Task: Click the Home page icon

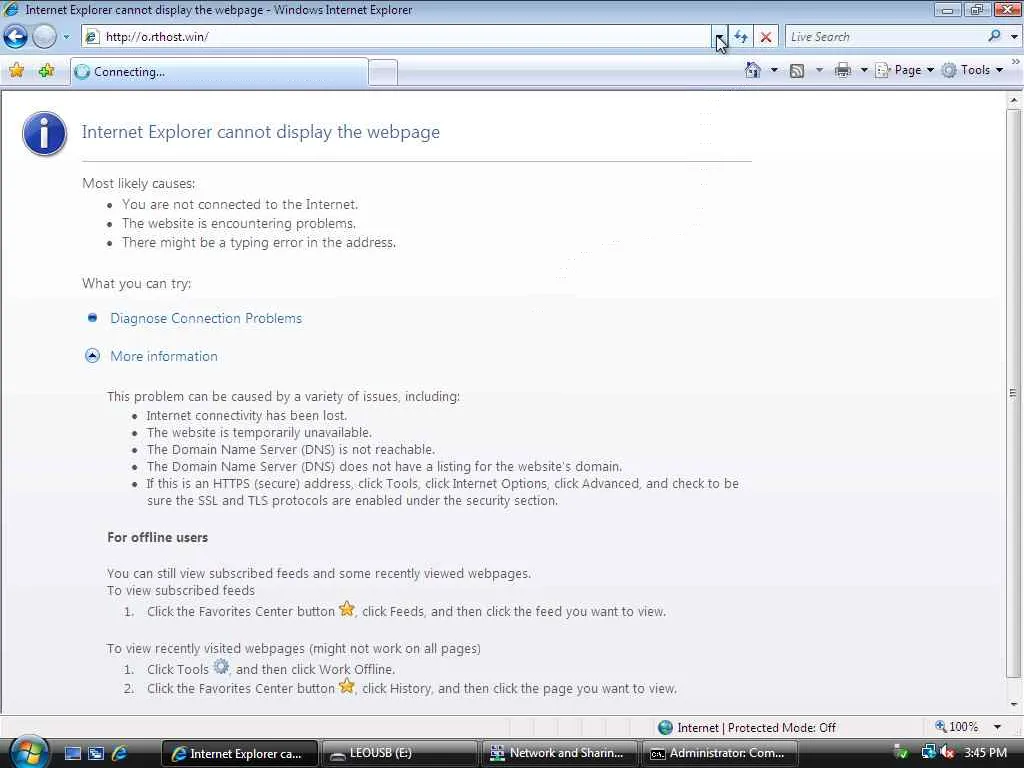Action: [x=753, y=70]
